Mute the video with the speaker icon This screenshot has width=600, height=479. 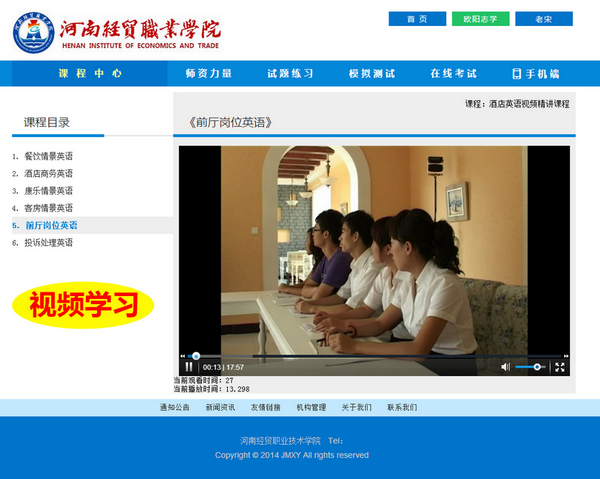tap(505, 367)
